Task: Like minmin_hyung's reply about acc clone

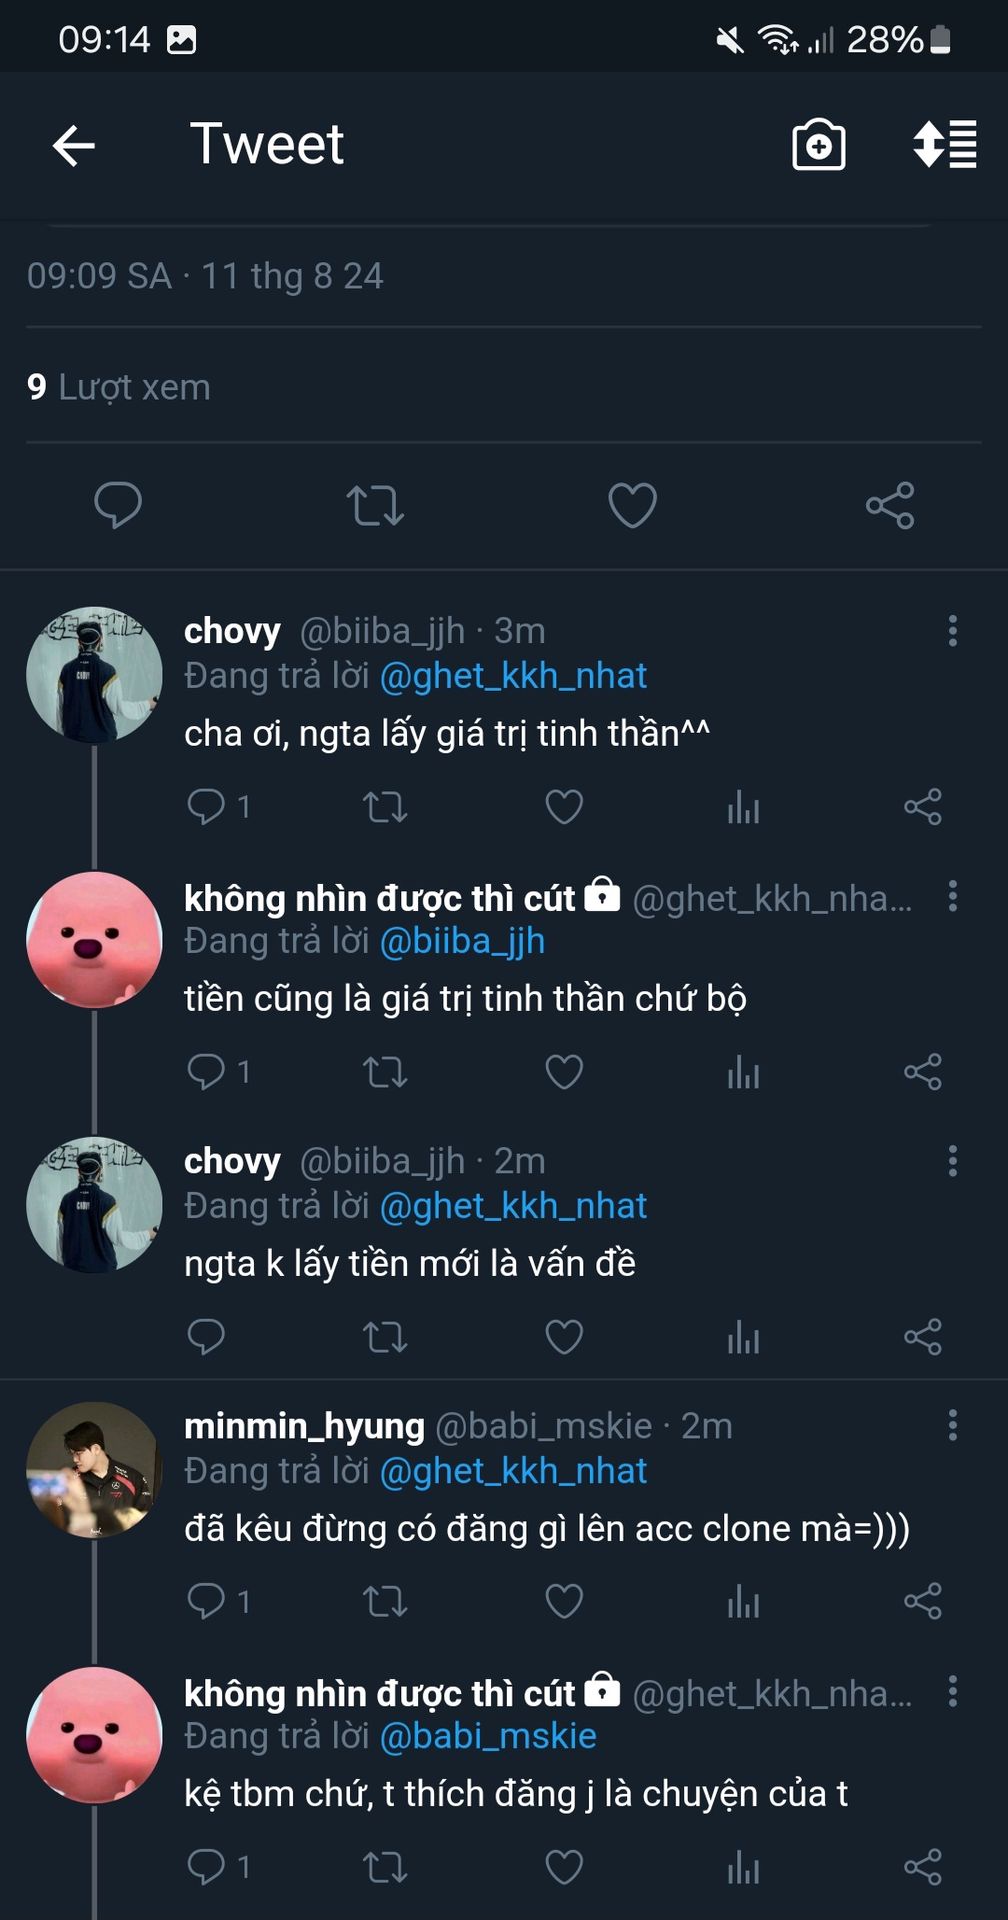Action: (x=564, y=1602)
